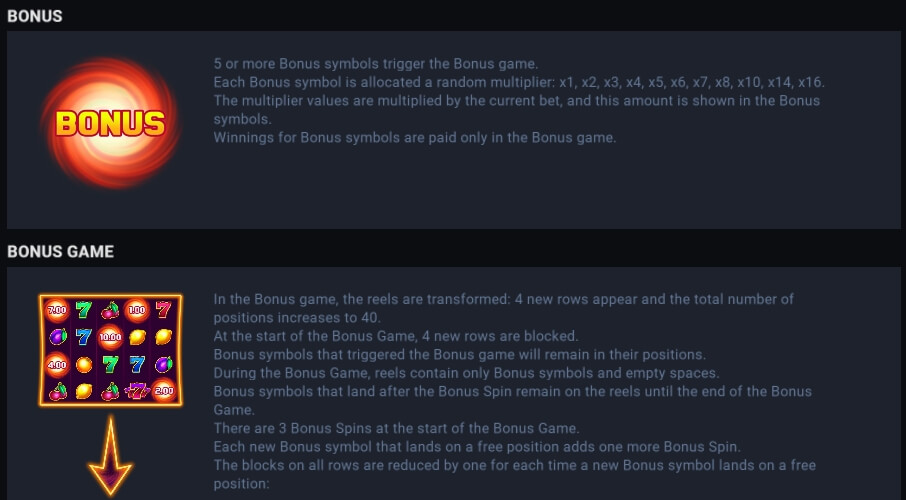Click the green 7 in the top row
This screenshot has width=906, height=500.
pyautogui.click(x=84, y=310)
